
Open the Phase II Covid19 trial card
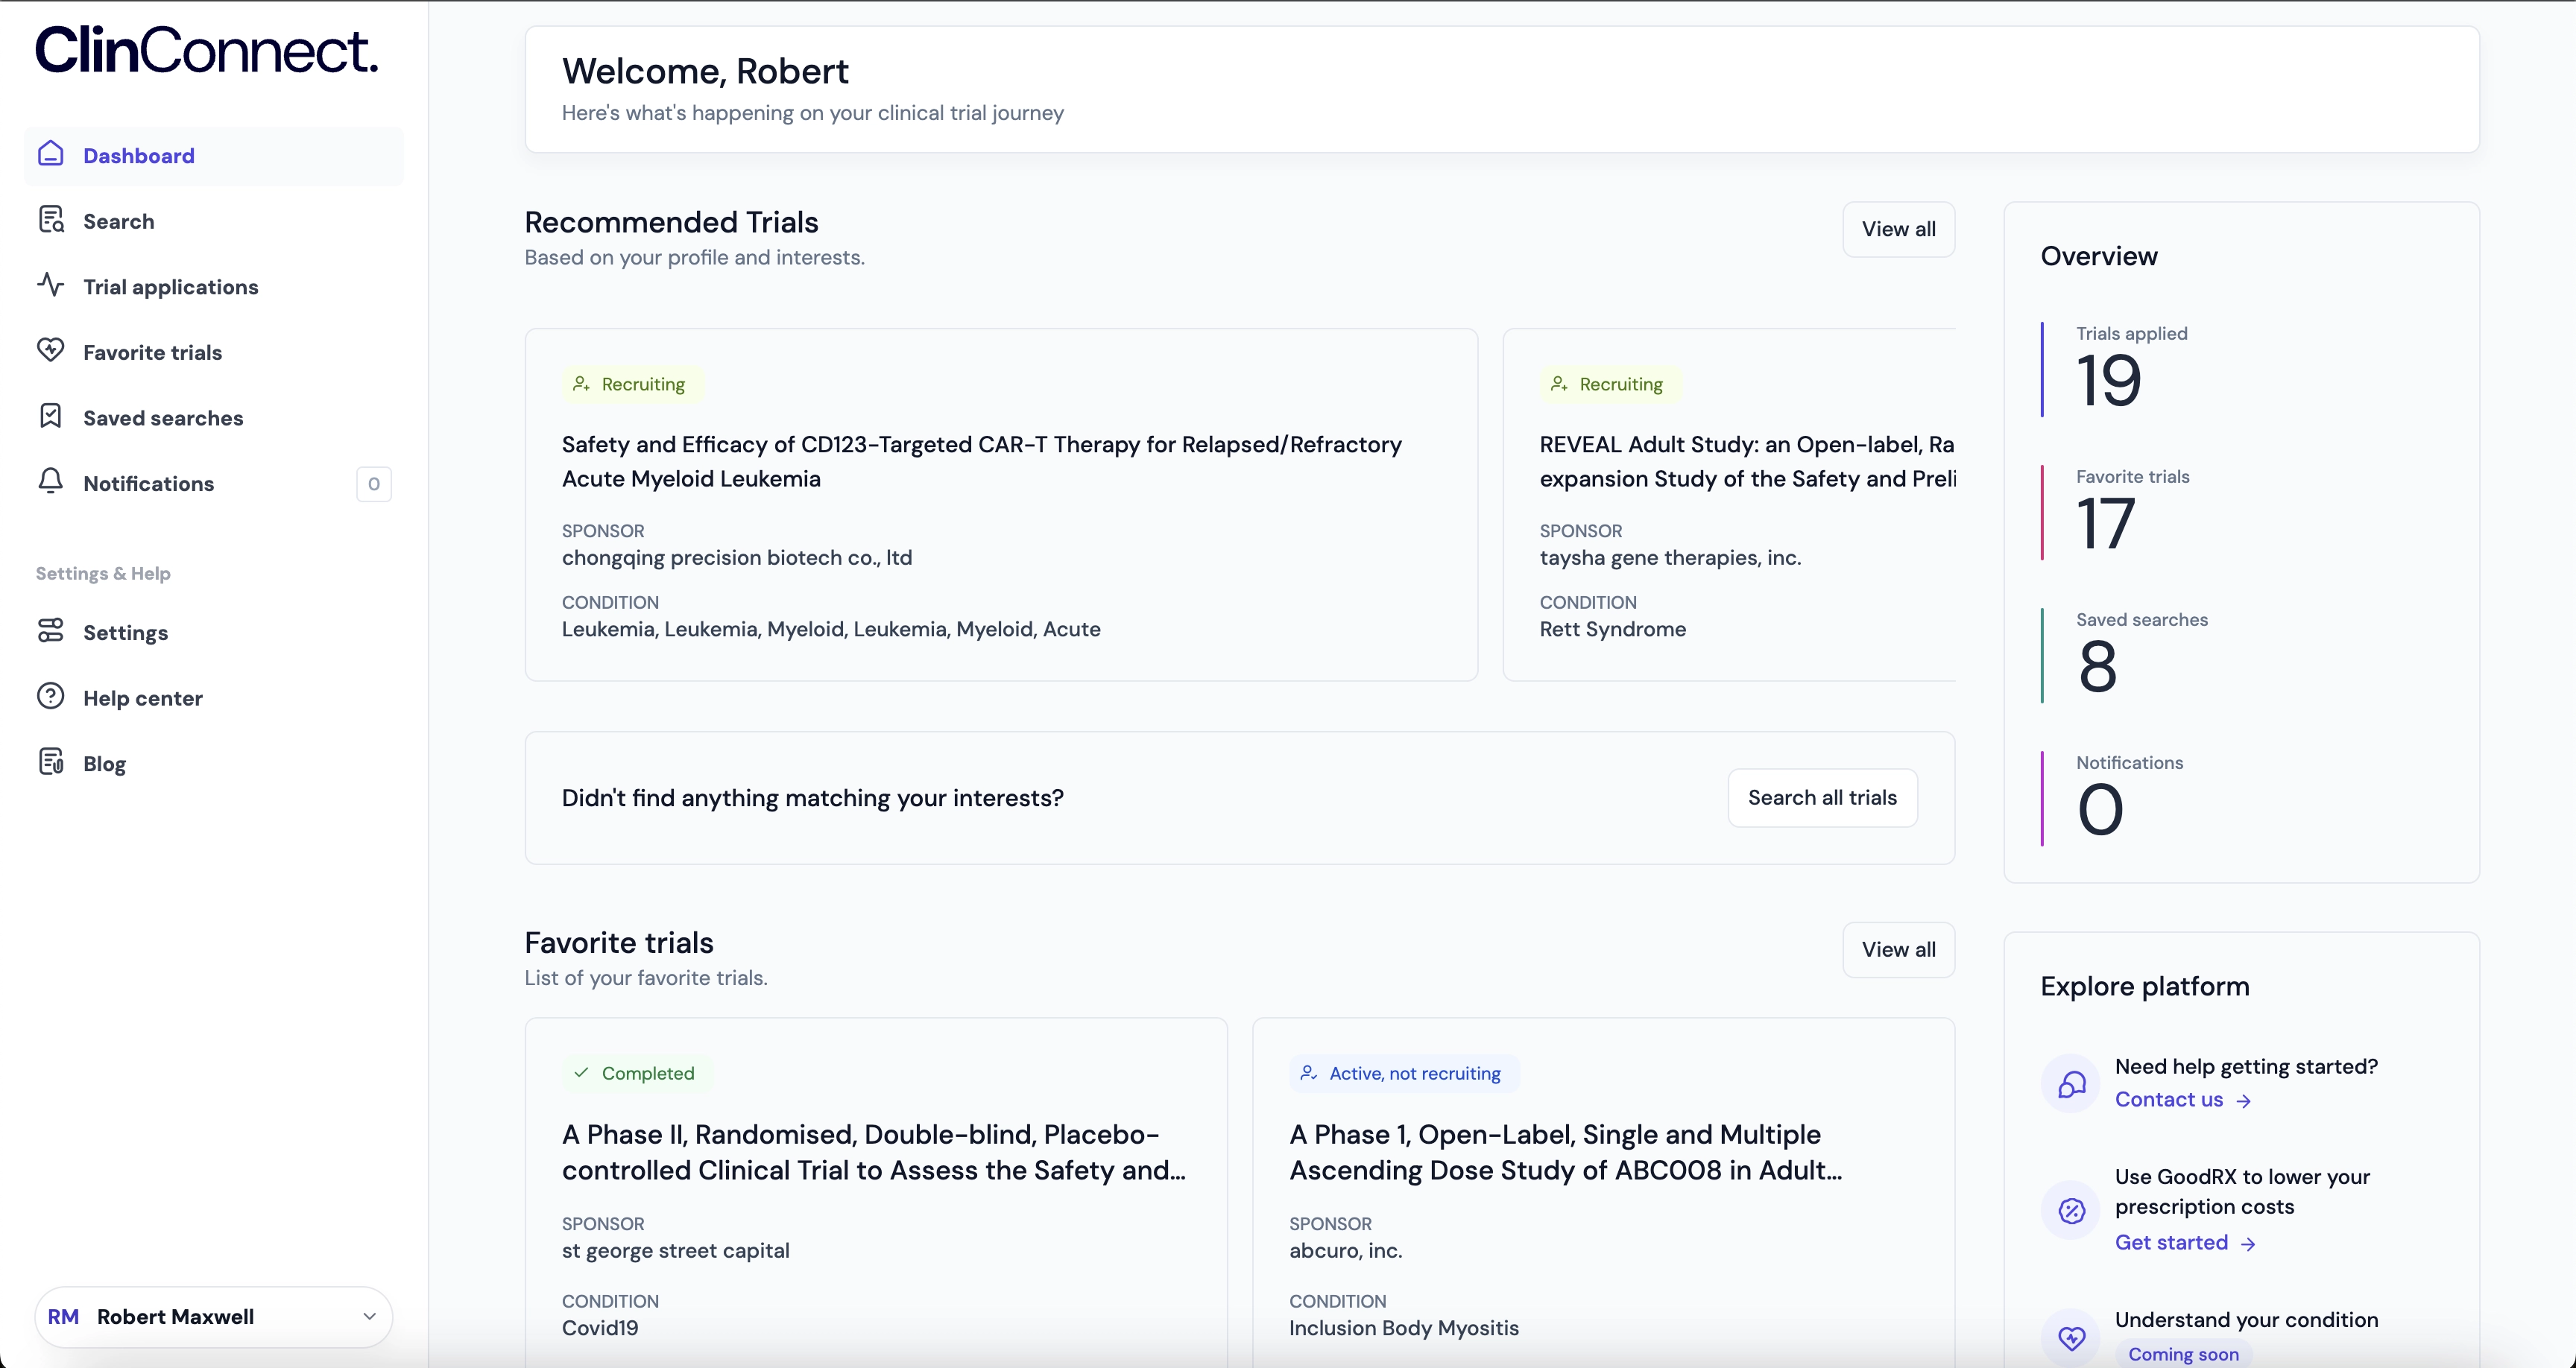coord(876,1193)
